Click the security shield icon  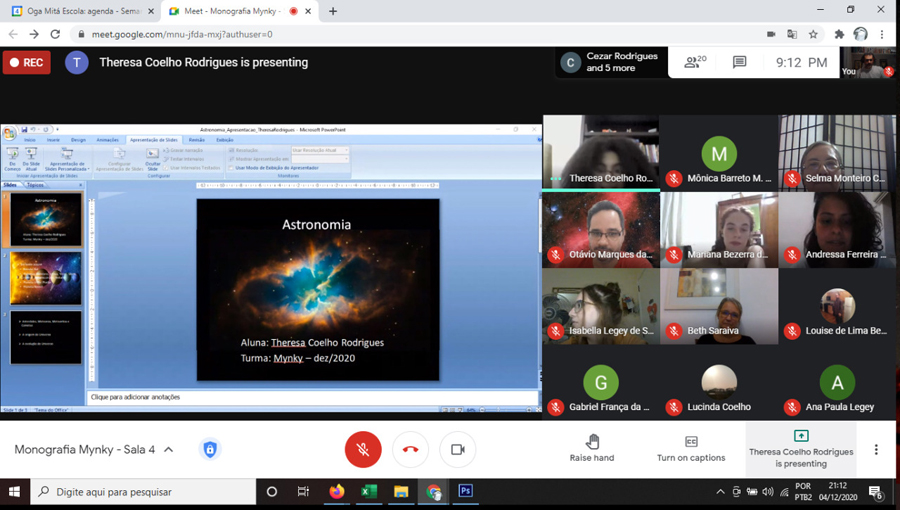point(210,450)
